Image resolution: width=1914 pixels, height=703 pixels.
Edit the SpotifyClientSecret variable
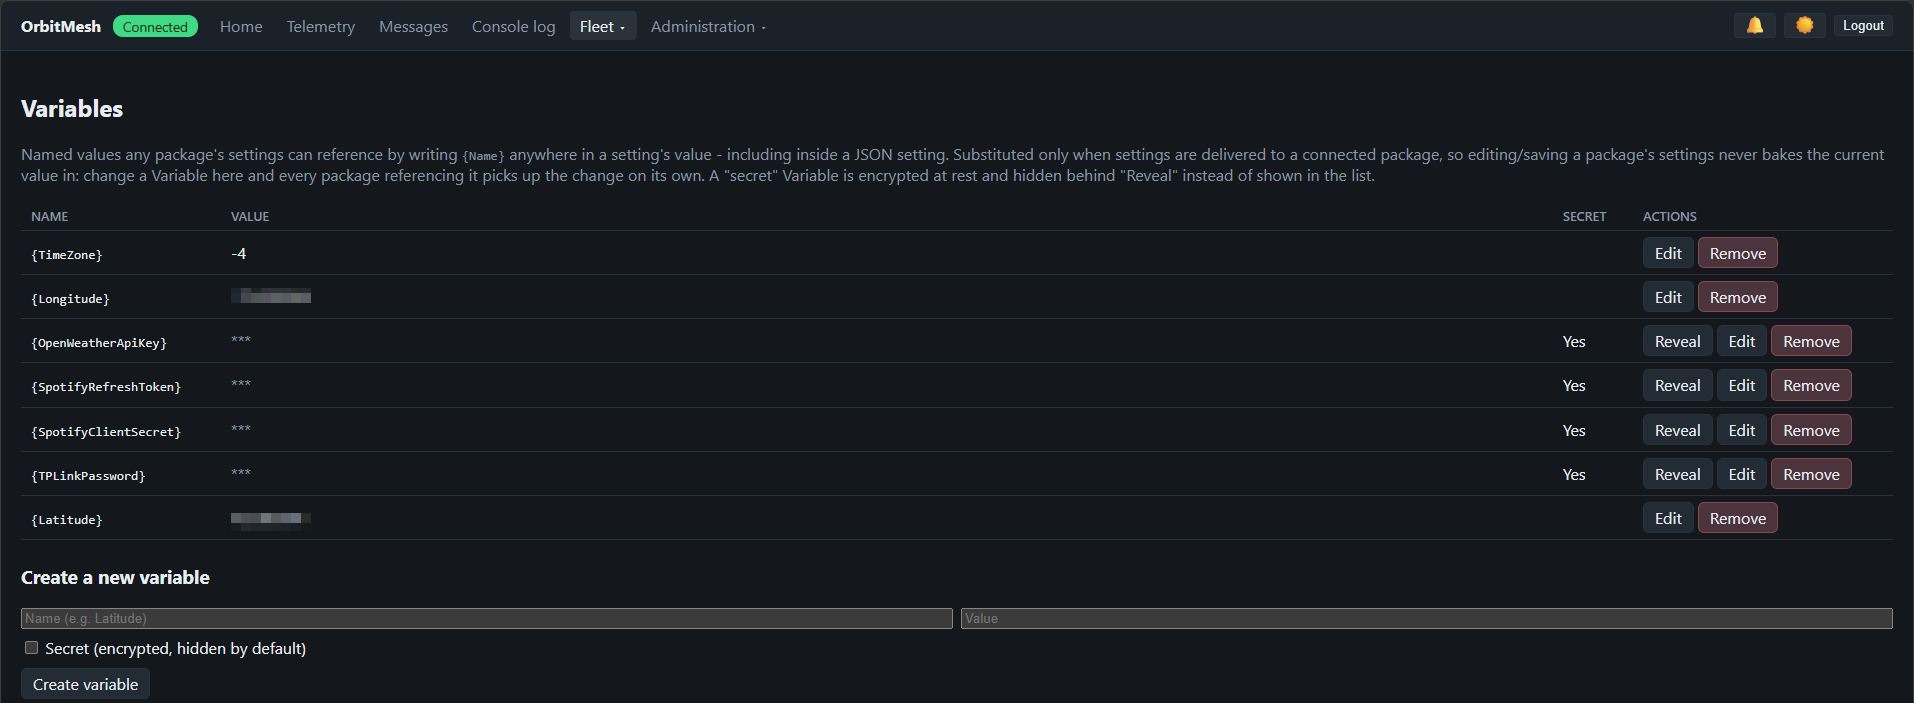[1741, 430]
